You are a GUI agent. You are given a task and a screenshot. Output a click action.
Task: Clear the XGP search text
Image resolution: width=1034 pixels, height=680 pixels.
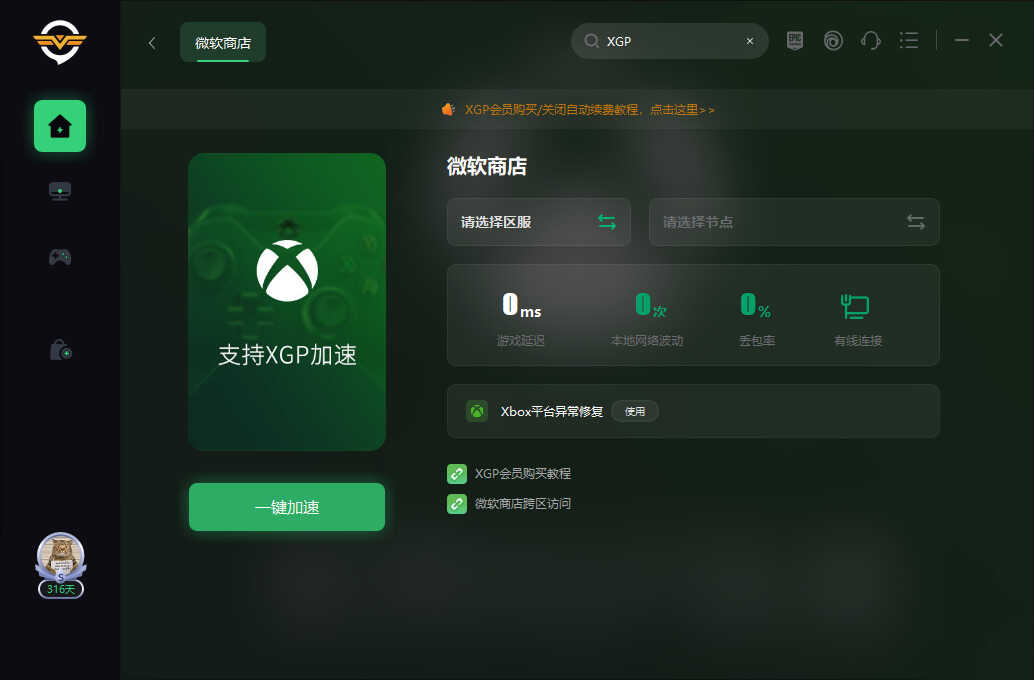pos(750,41)
